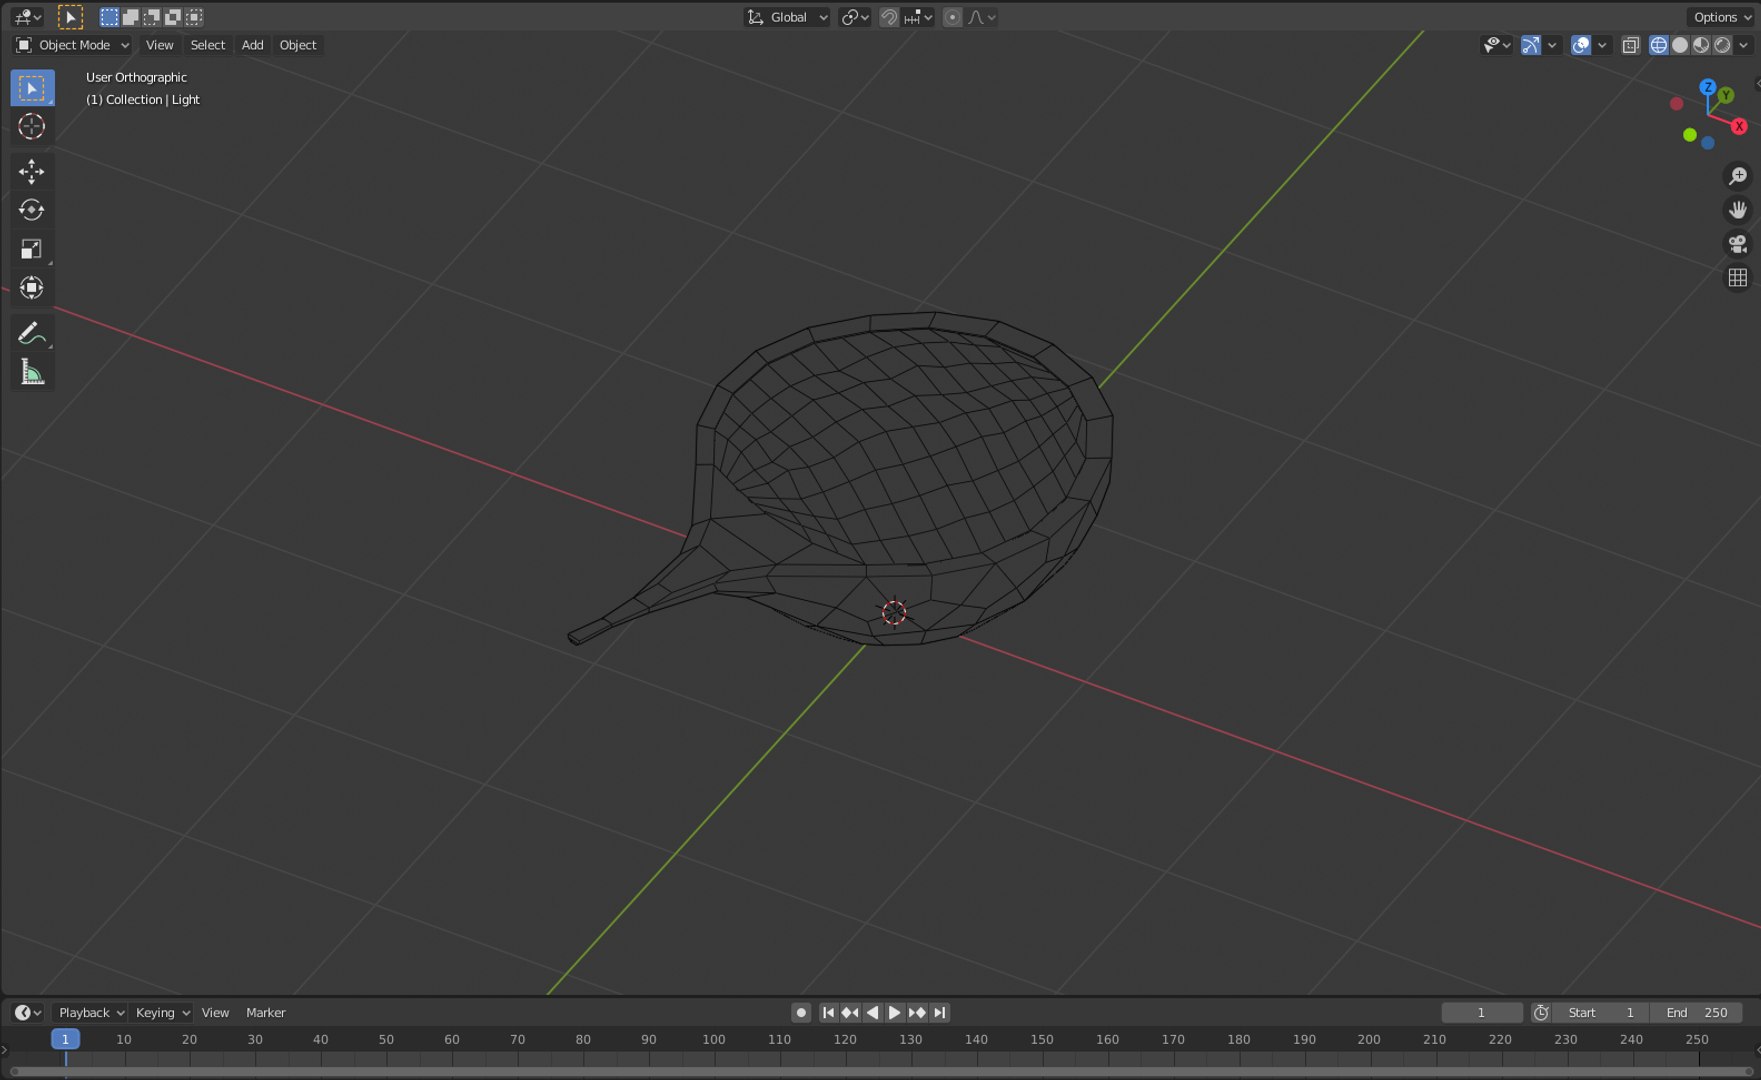
Task: Open the Object Mode dropdown
Action: pyautogui.click(x=72, y=45)
